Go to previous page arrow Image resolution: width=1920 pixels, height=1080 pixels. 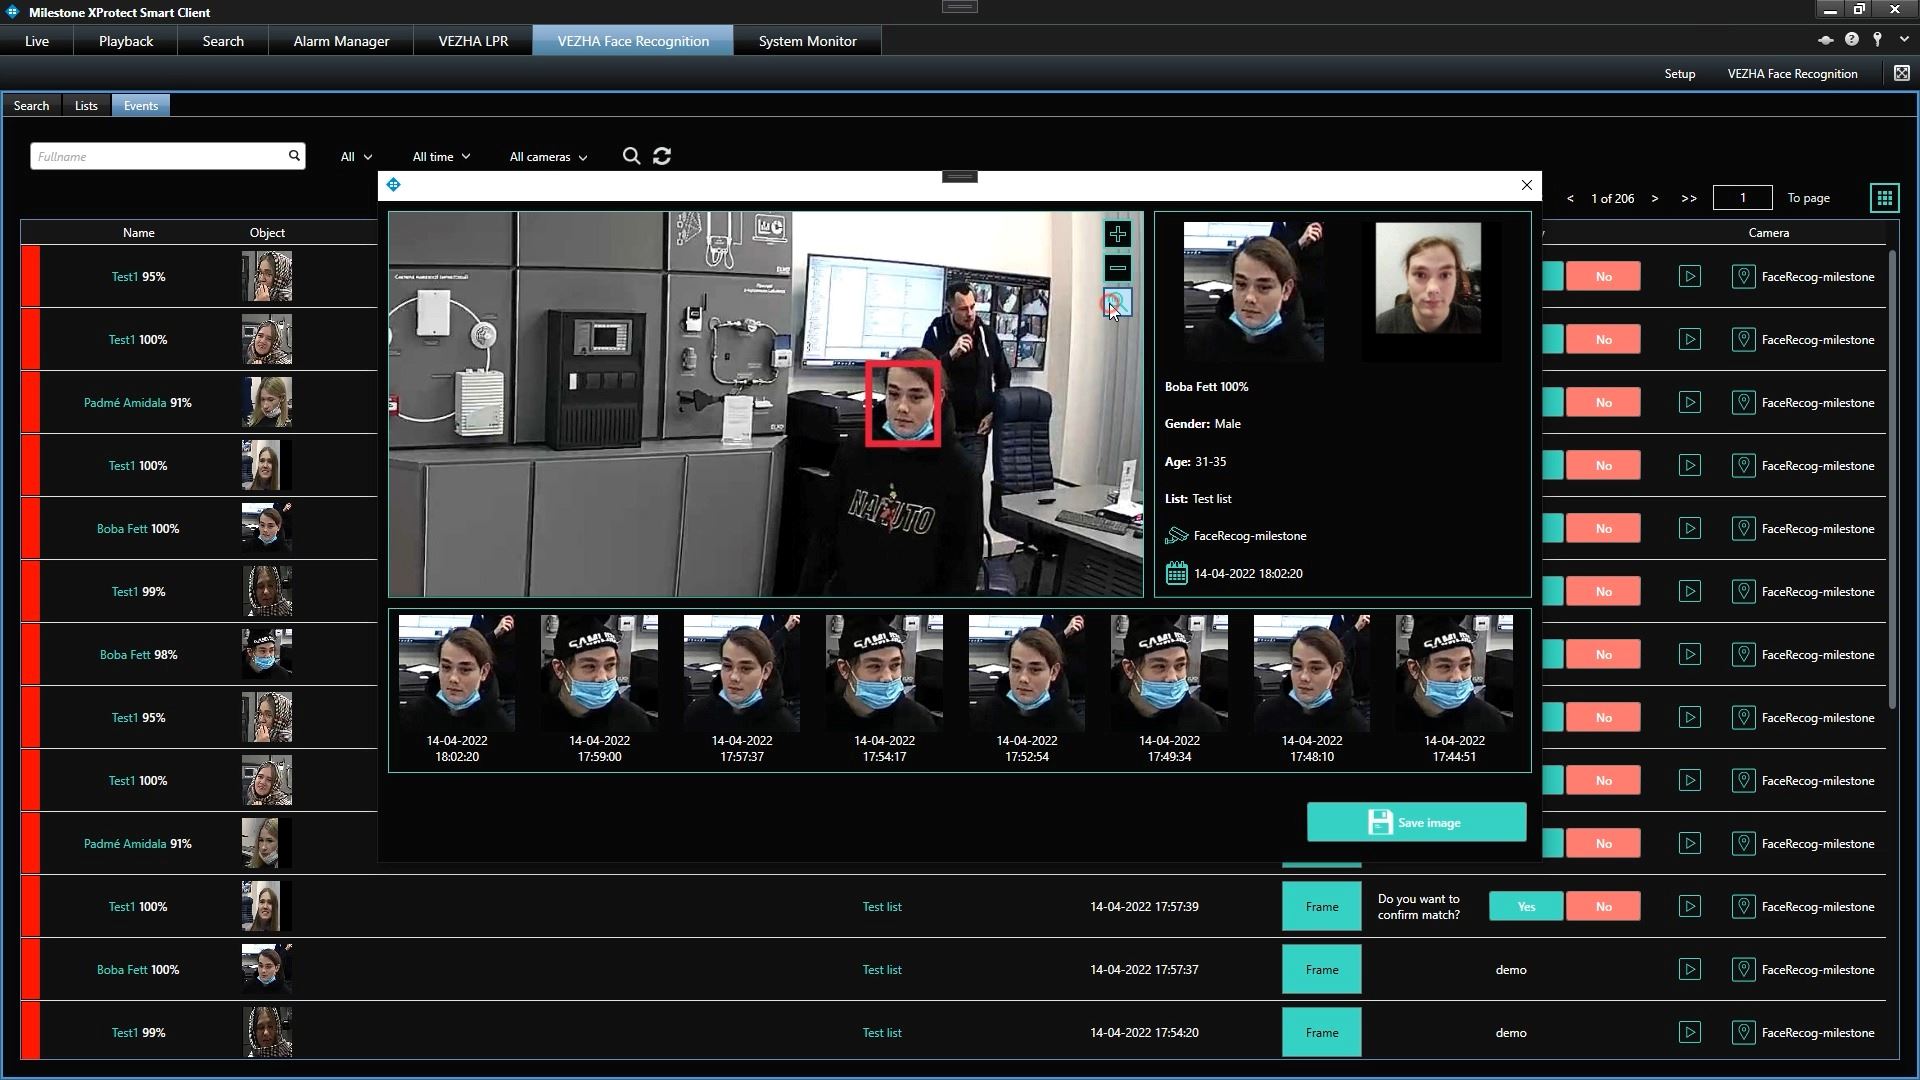pos(1570,198)
